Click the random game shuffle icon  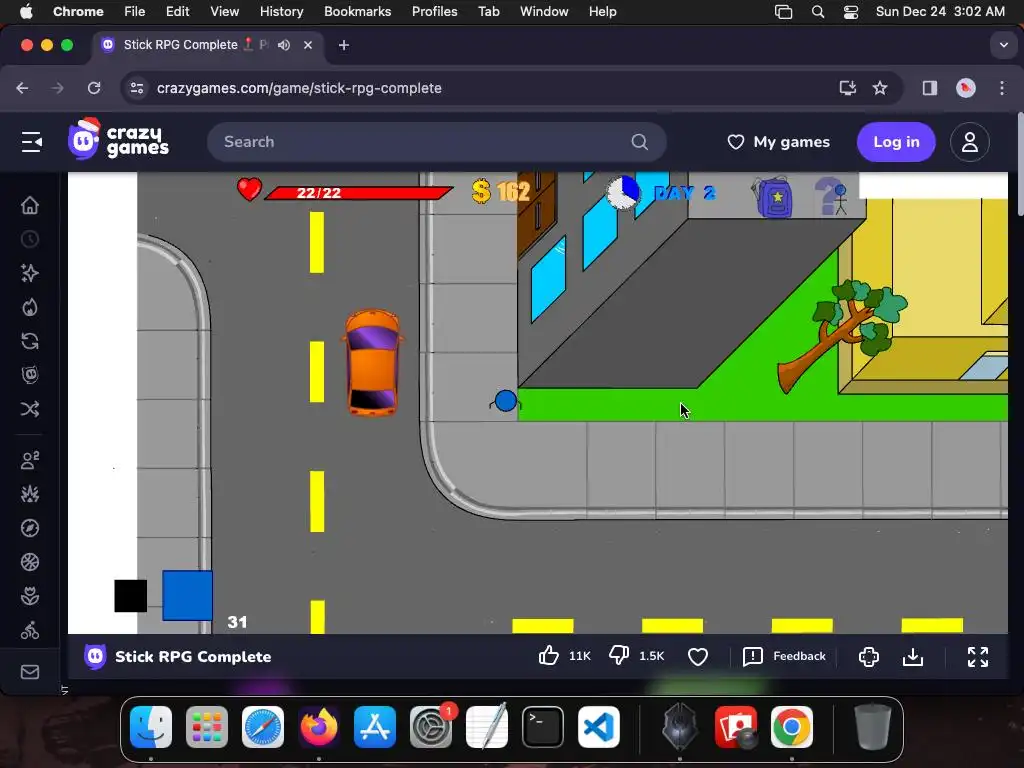30,409
